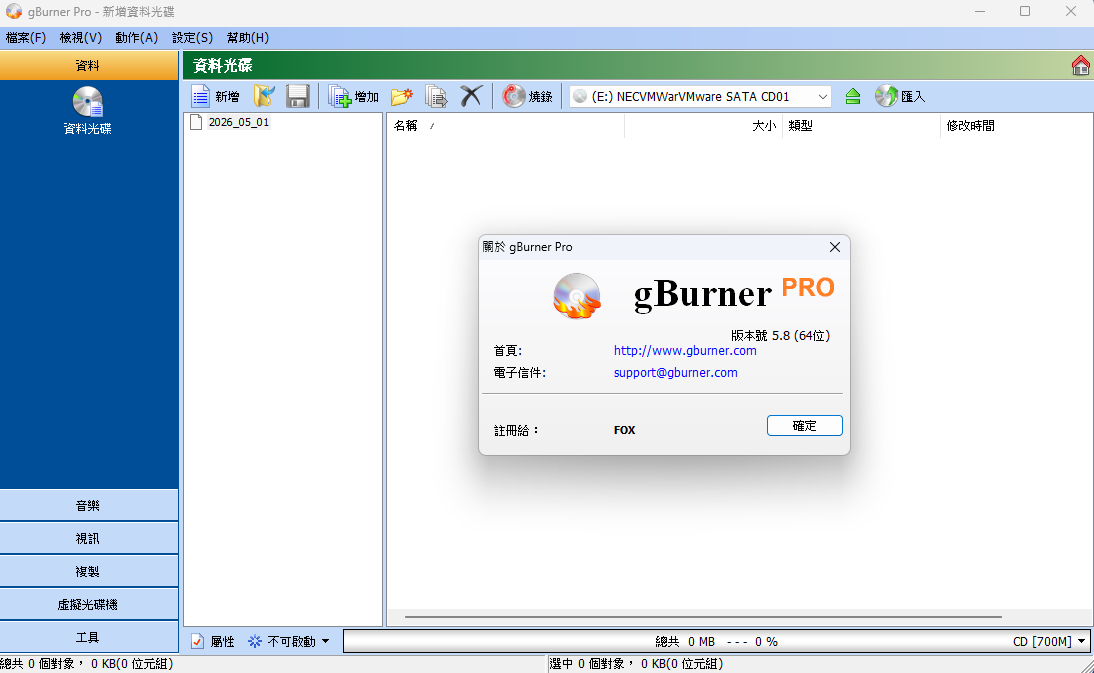The width and height of the screenshot is (1094, 673).
Task: Click the Add (增加) files icon
Action: pyautogui.click(x=340, y=96)
